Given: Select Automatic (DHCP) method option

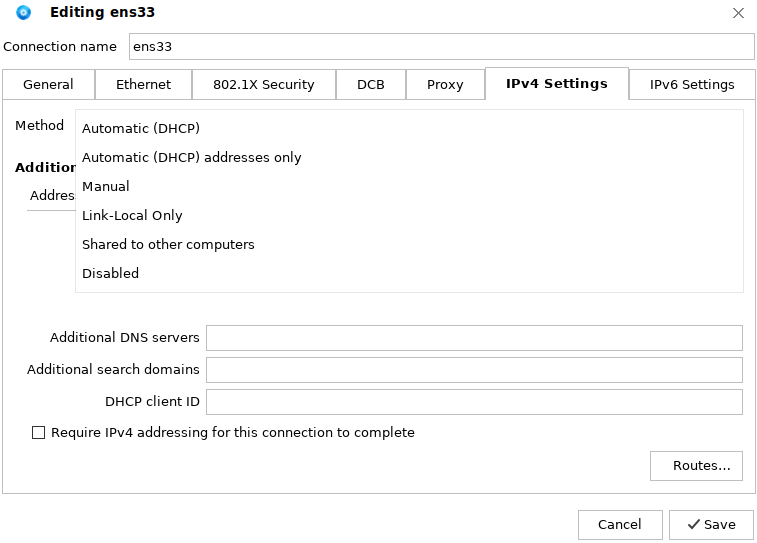Looking at the screenshot, I should (x=141, y=128).
